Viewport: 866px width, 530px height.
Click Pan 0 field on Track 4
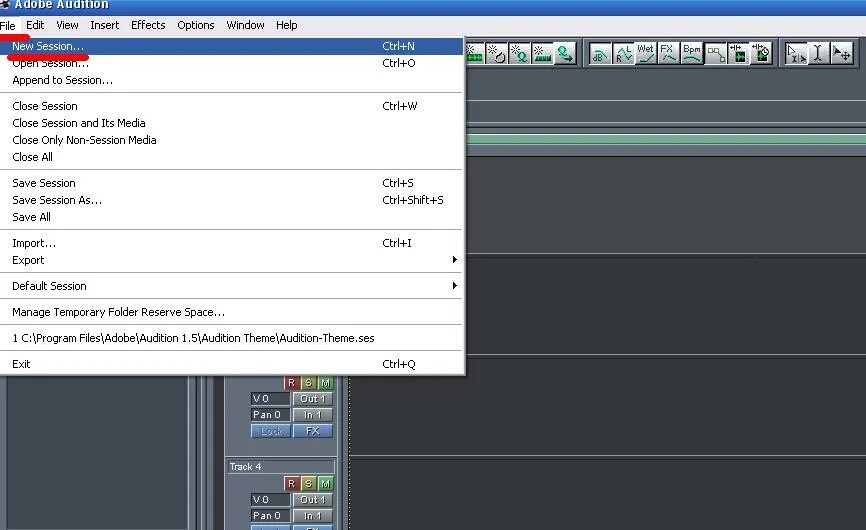271,516
